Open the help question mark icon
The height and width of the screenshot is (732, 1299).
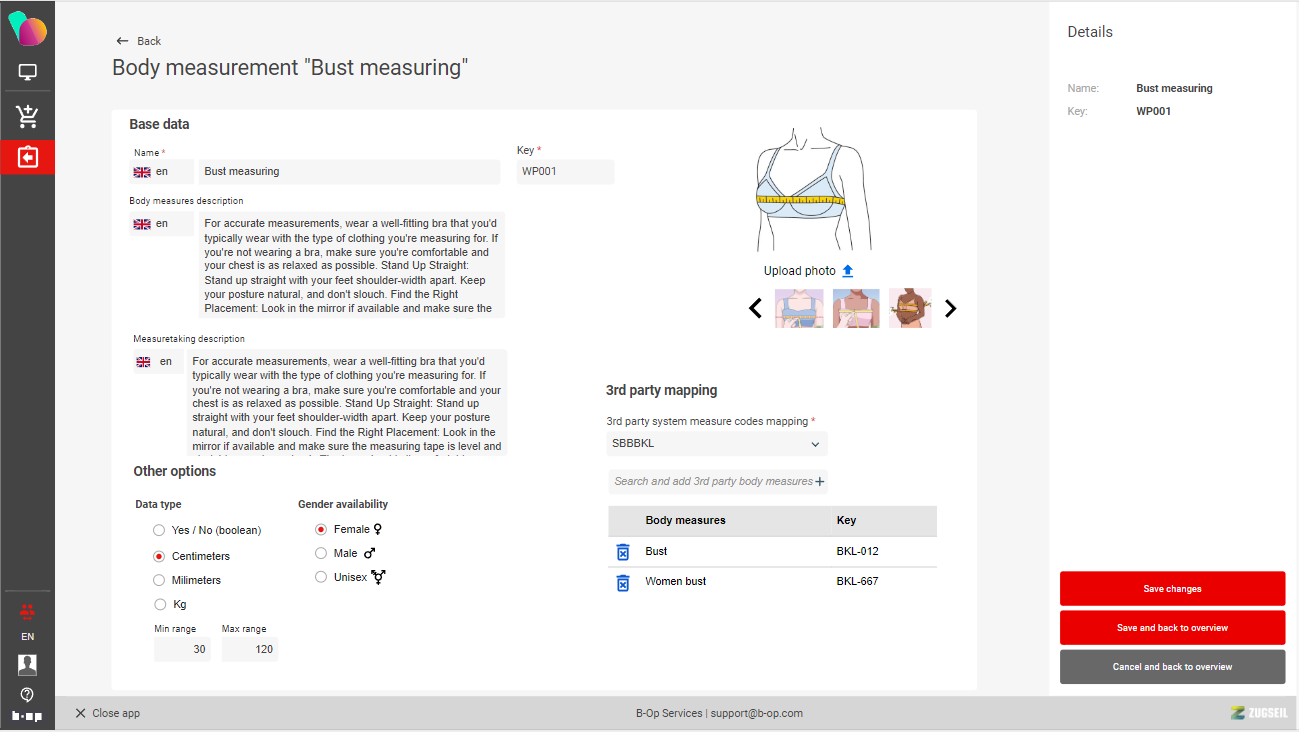[27, 694]
